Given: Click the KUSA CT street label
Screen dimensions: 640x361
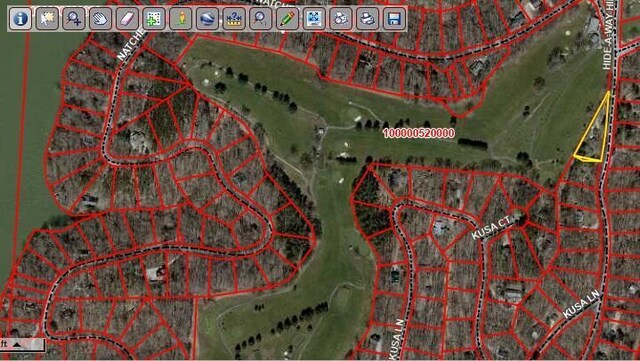Looking at the screenshot, I should point(491,228).
